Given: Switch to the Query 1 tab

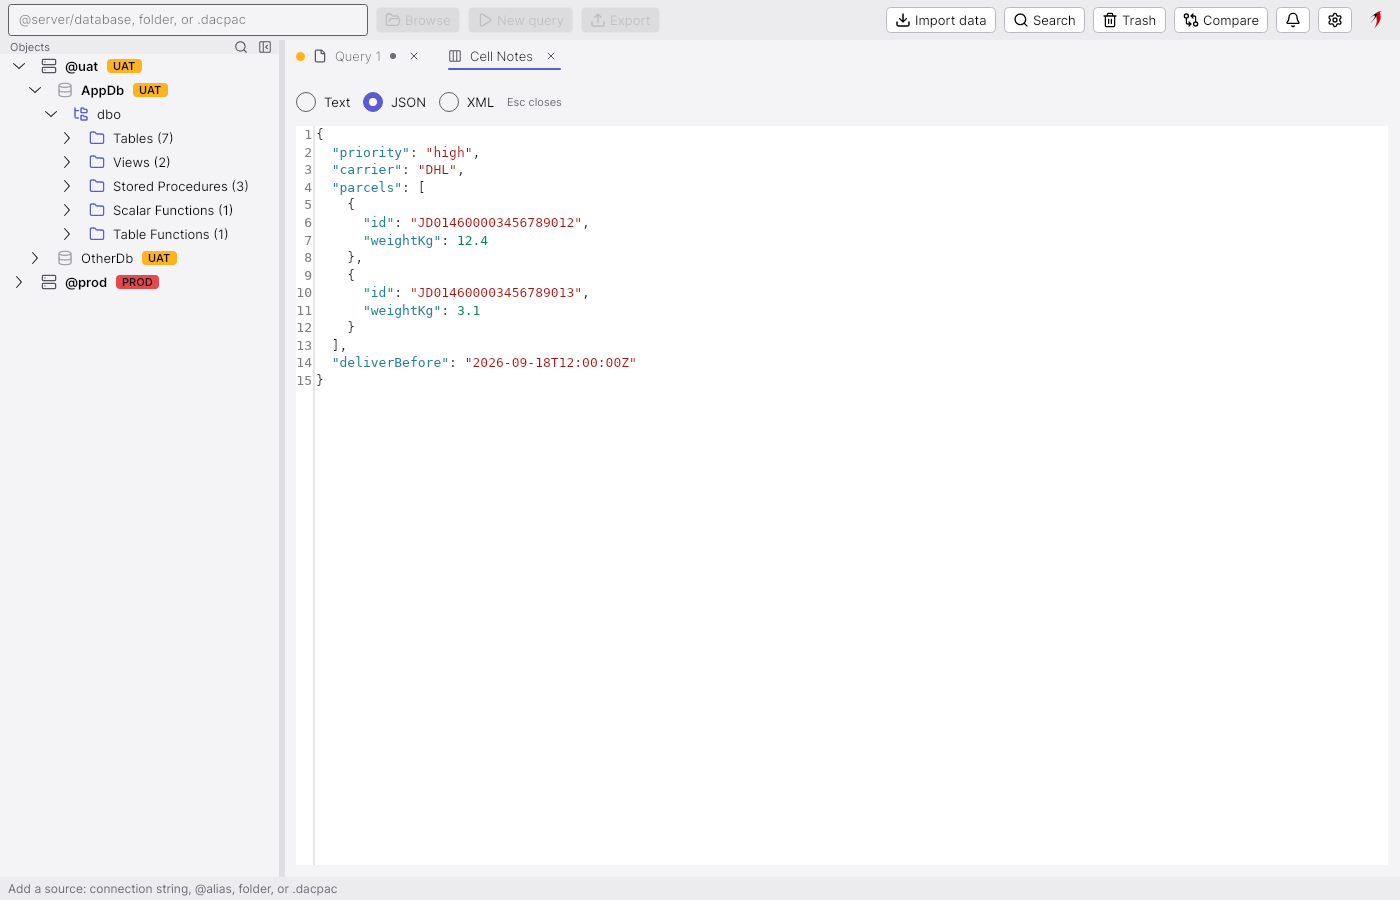Looking at the screenshot, I should click(358, 56).
